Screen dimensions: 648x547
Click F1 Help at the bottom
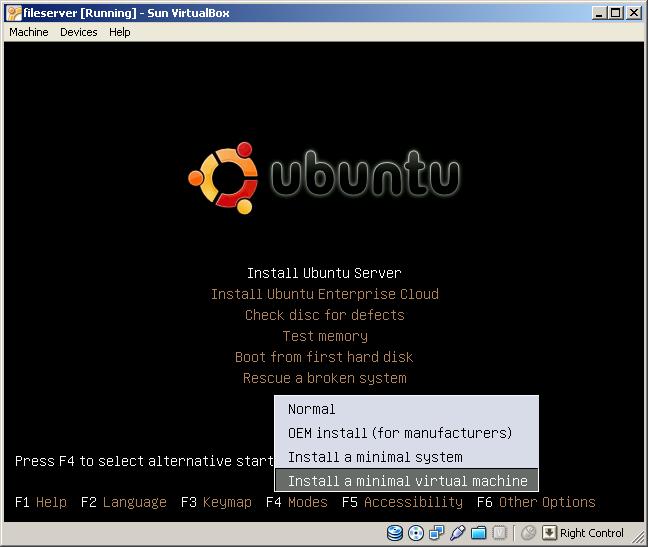click(x=40, y=502)
